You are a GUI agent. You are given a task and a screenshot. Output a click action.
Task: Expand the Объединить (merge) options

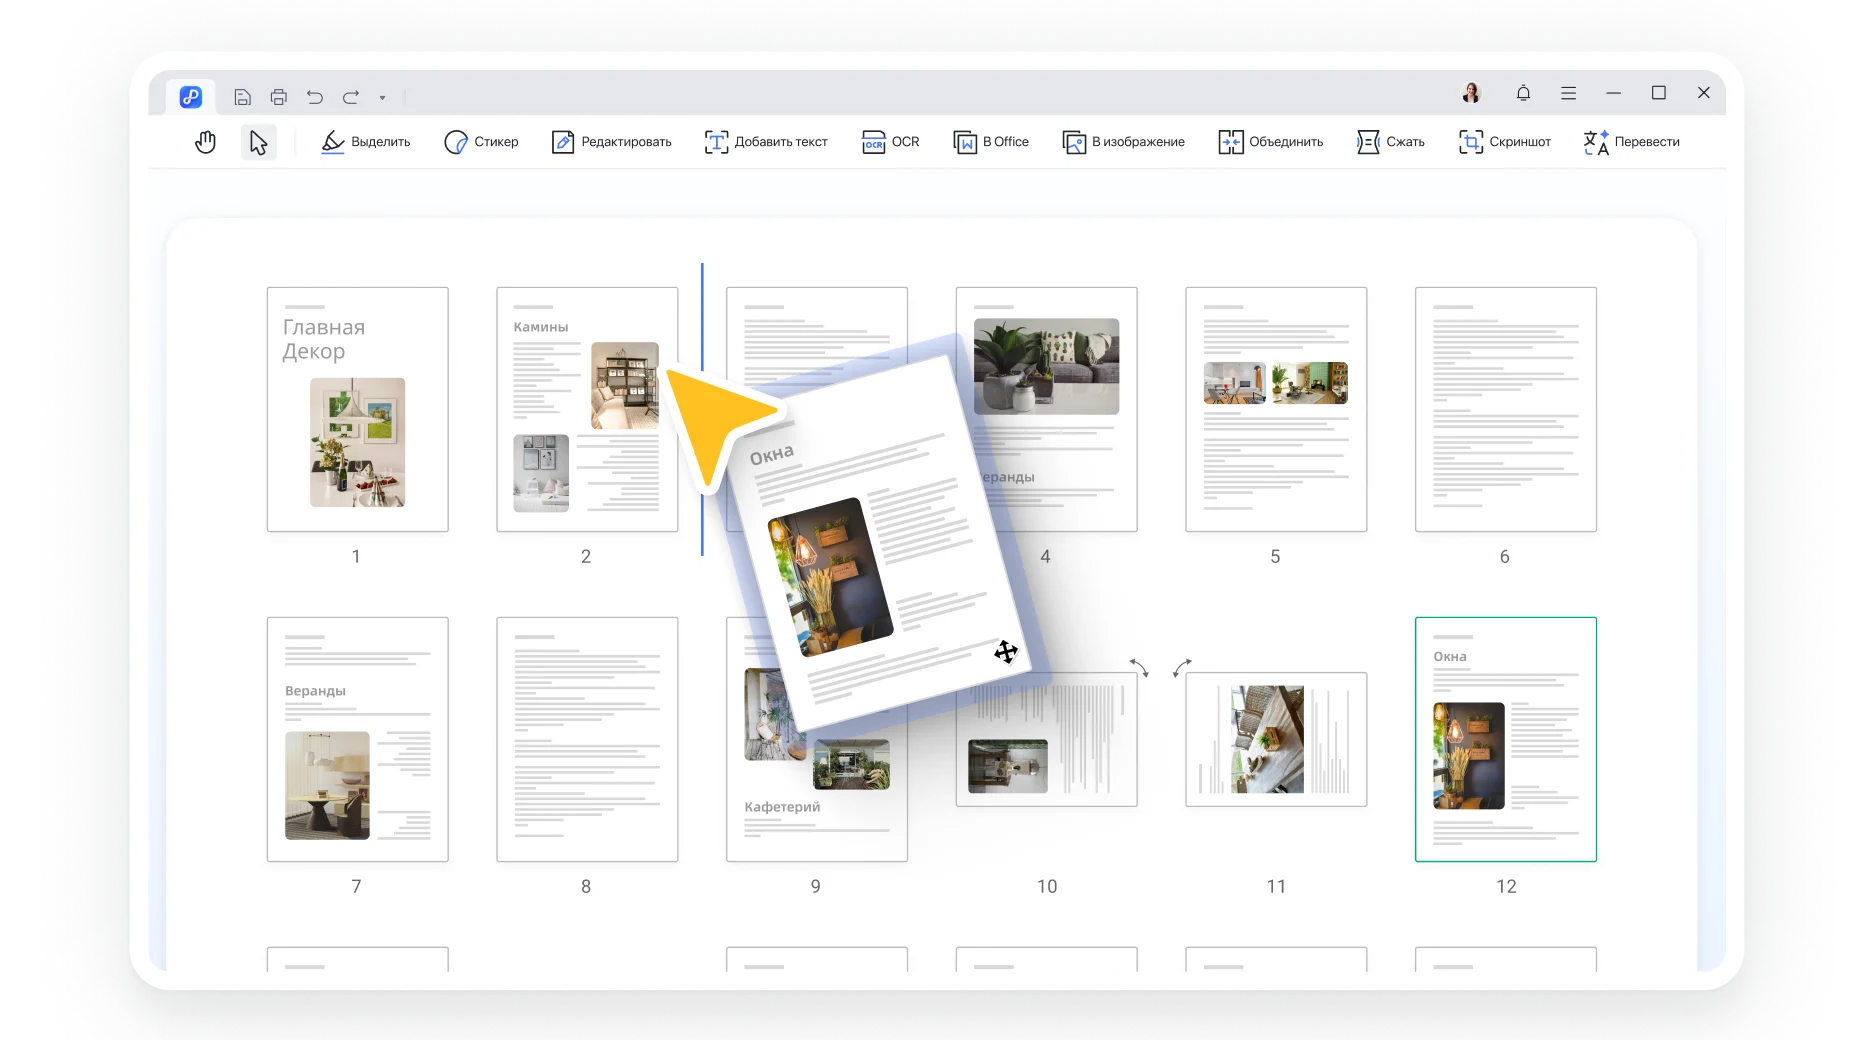pyautogui.click(x=1270, y=142)
